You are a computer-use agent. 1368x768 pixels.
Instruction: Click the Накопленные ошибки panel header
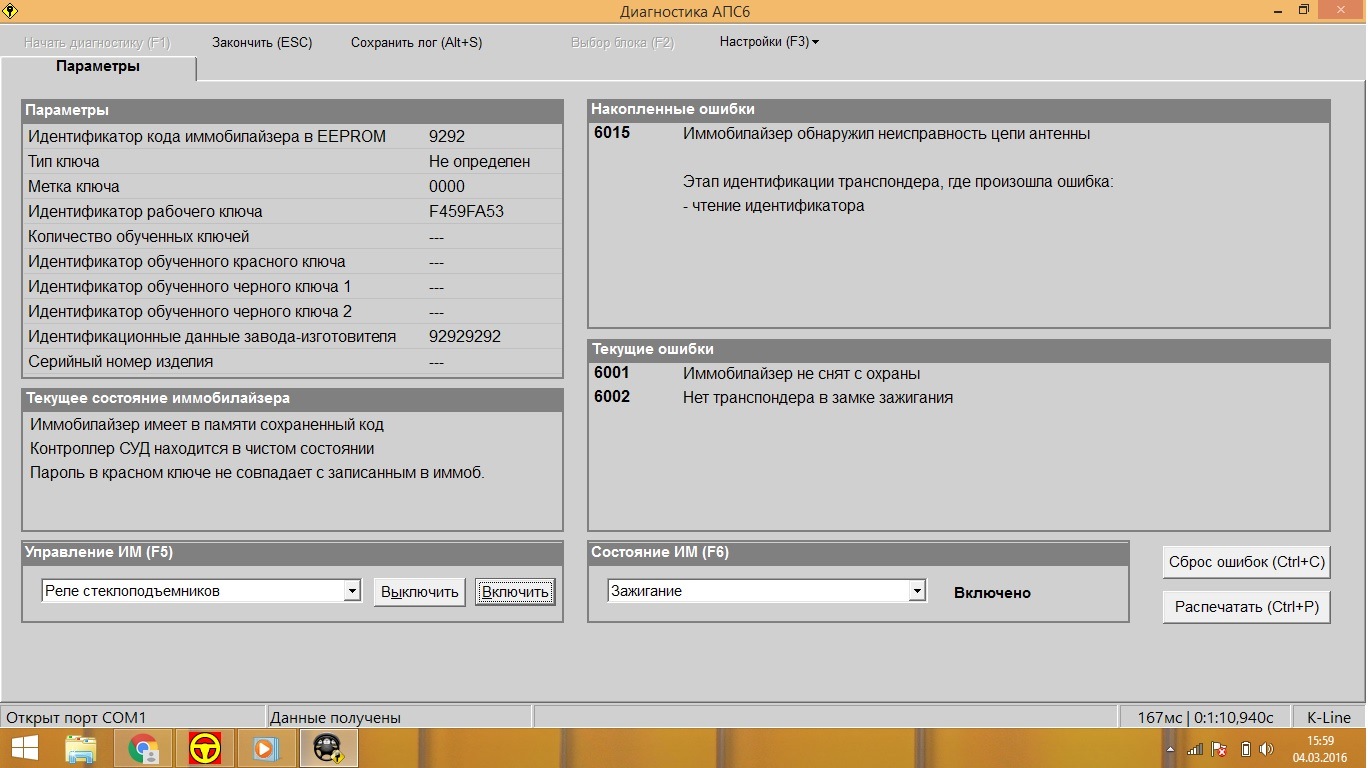click(x=958, y=109)
